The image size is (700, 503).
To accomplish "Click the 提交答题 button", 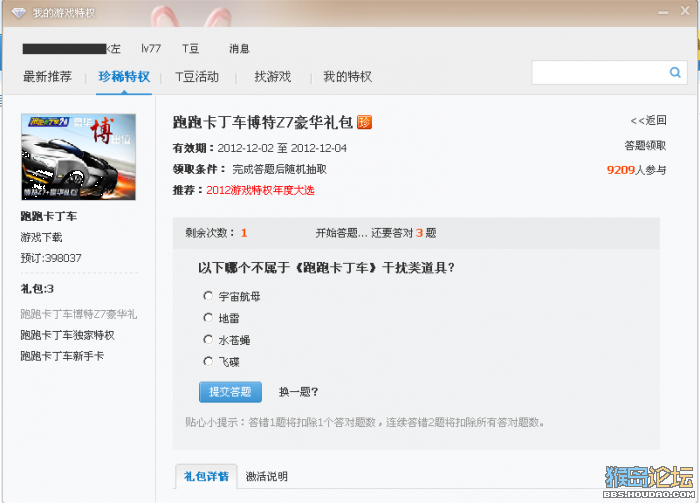I will [x=230, y=392].
